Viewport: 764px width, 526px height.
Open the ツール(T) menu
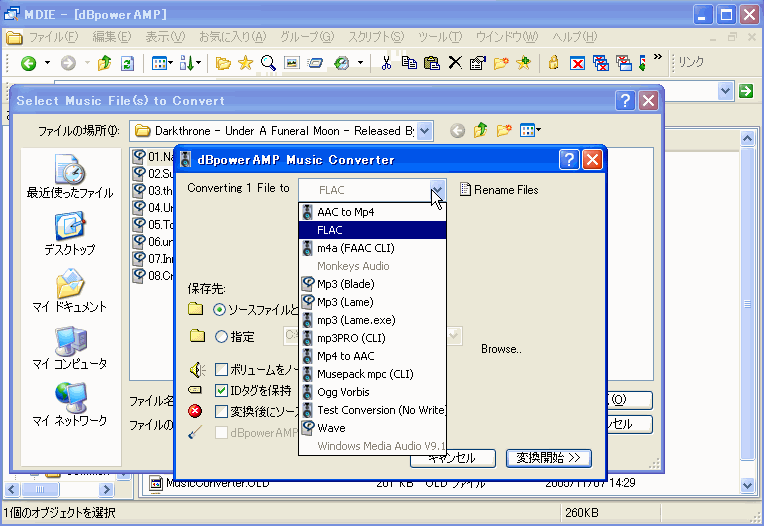[x=440, y=37]
